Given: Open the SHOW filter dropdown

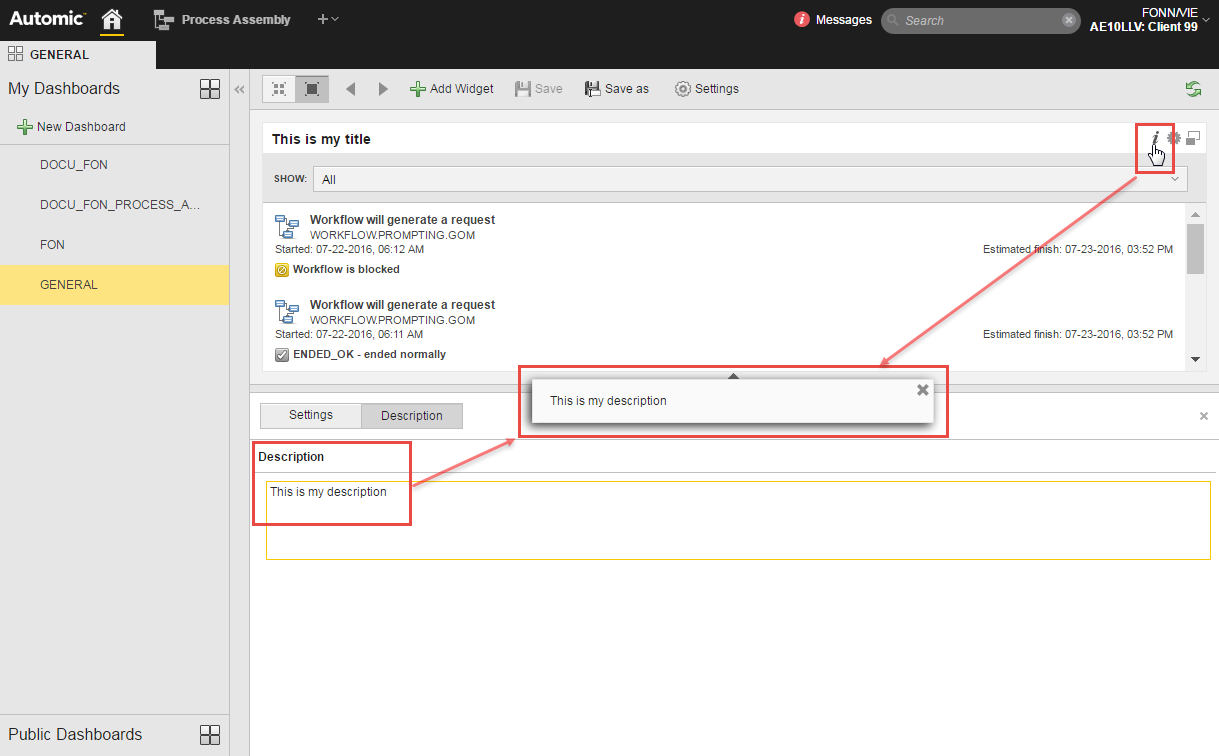Looking at the screenshot, I should [750, 179].
